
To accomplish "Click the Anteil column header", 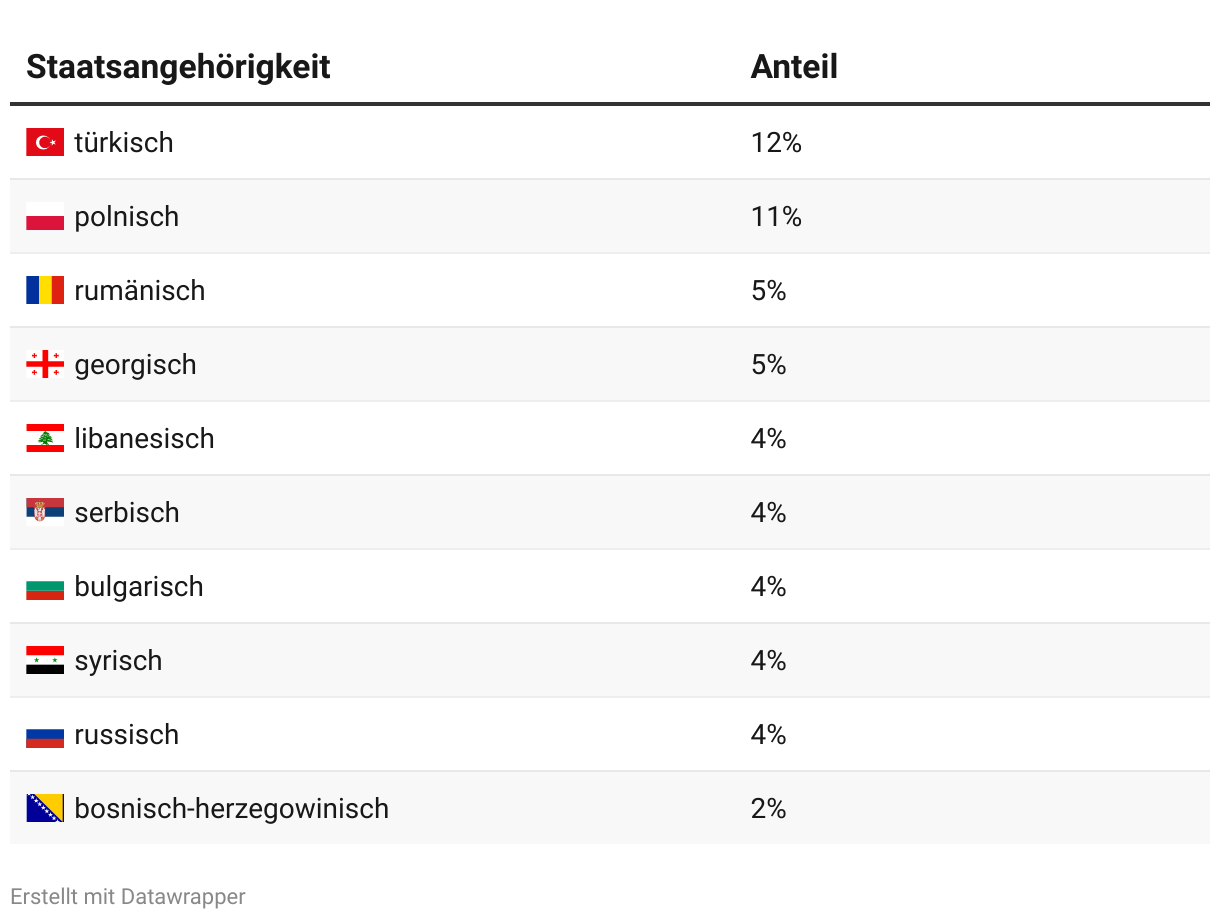I will [794, 67].
